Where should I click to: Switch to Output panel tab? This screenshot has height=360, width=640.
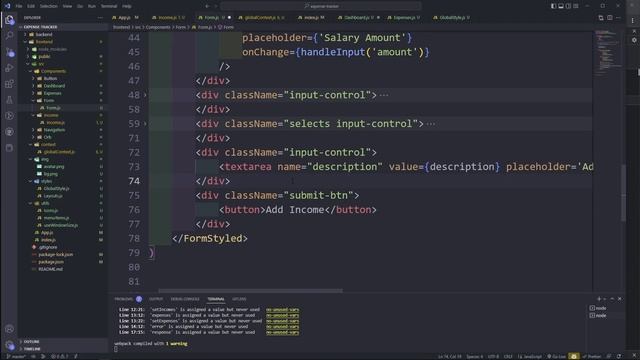click(x=156, y=299)
